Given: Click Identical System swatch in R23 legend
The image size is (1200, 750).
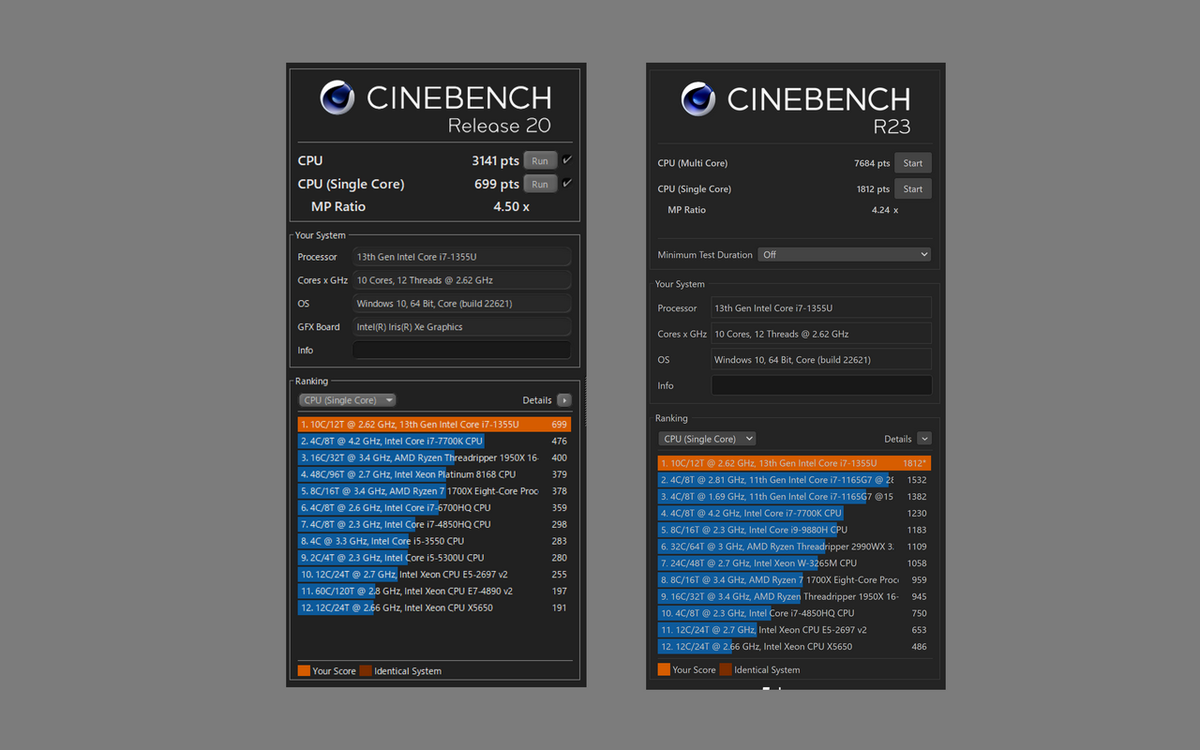Looking at the screenshot, I should click(x=726, y=670).
